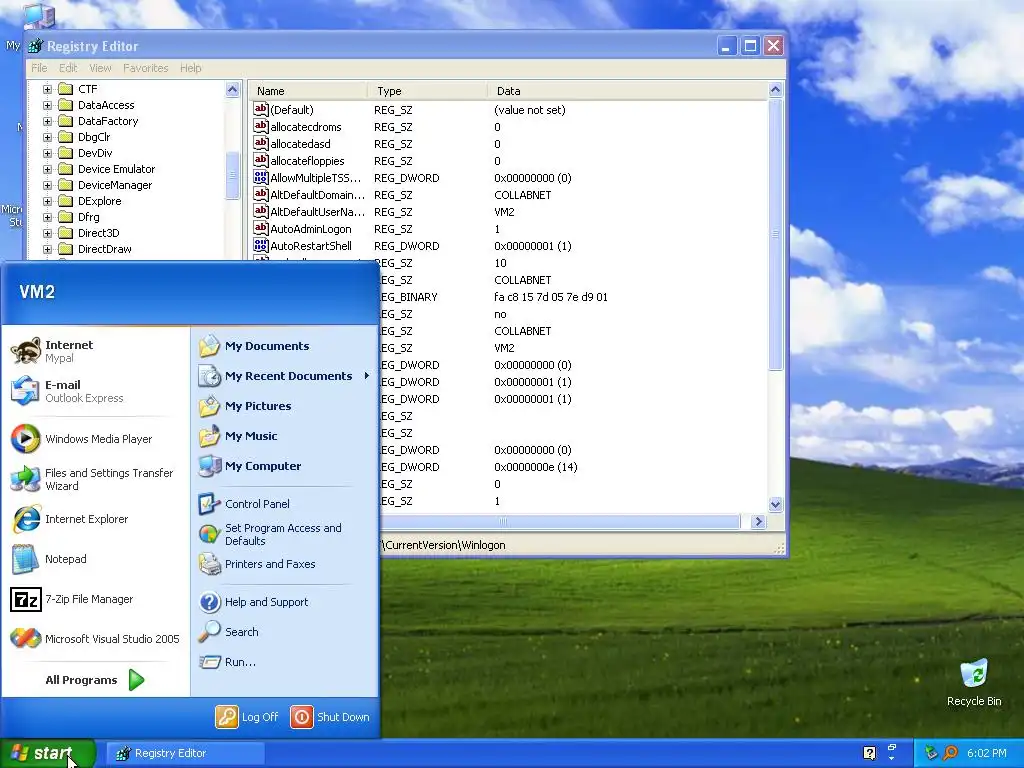Select the AltDefaultDomain... value row
The height and width of the screenshot is (768, 1024).
click(309, 195)
